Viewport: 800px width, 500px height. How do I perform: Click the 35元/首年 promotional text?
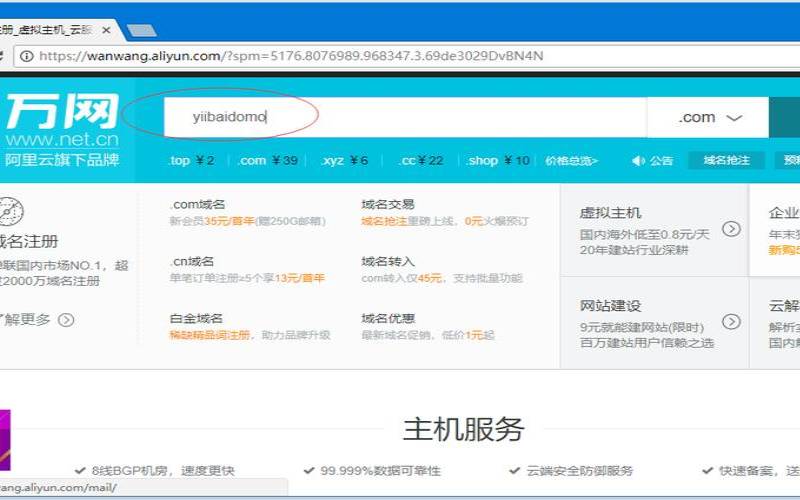click(229, 221)
